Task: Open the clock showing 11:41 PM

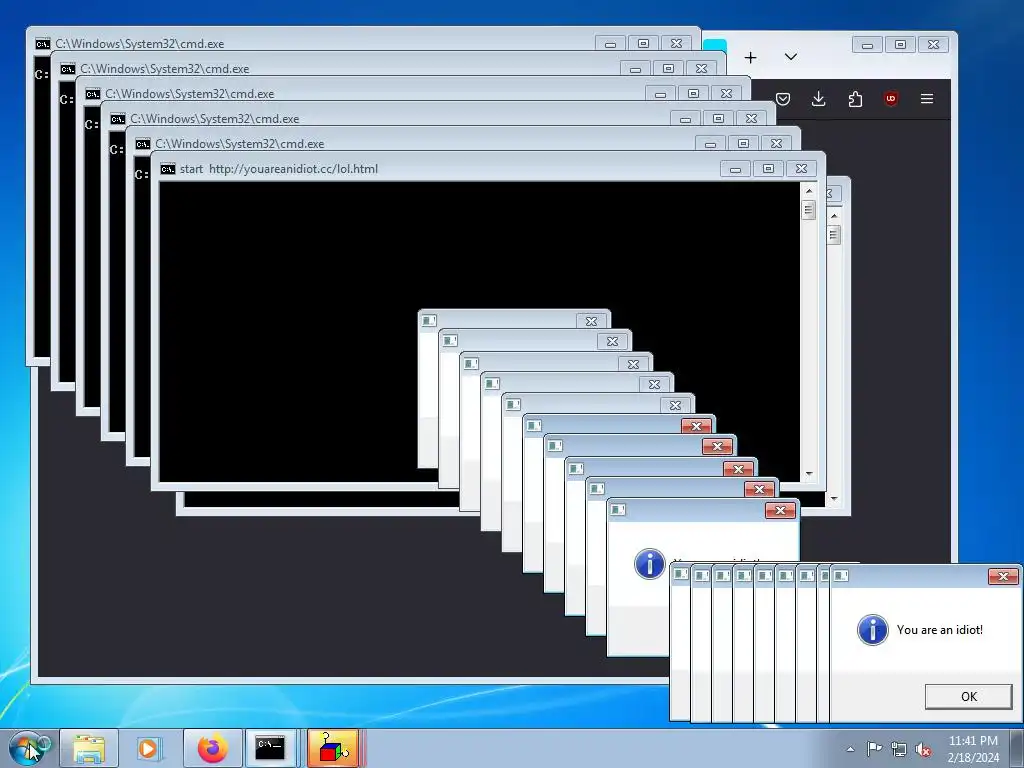Action: point(973,749)
